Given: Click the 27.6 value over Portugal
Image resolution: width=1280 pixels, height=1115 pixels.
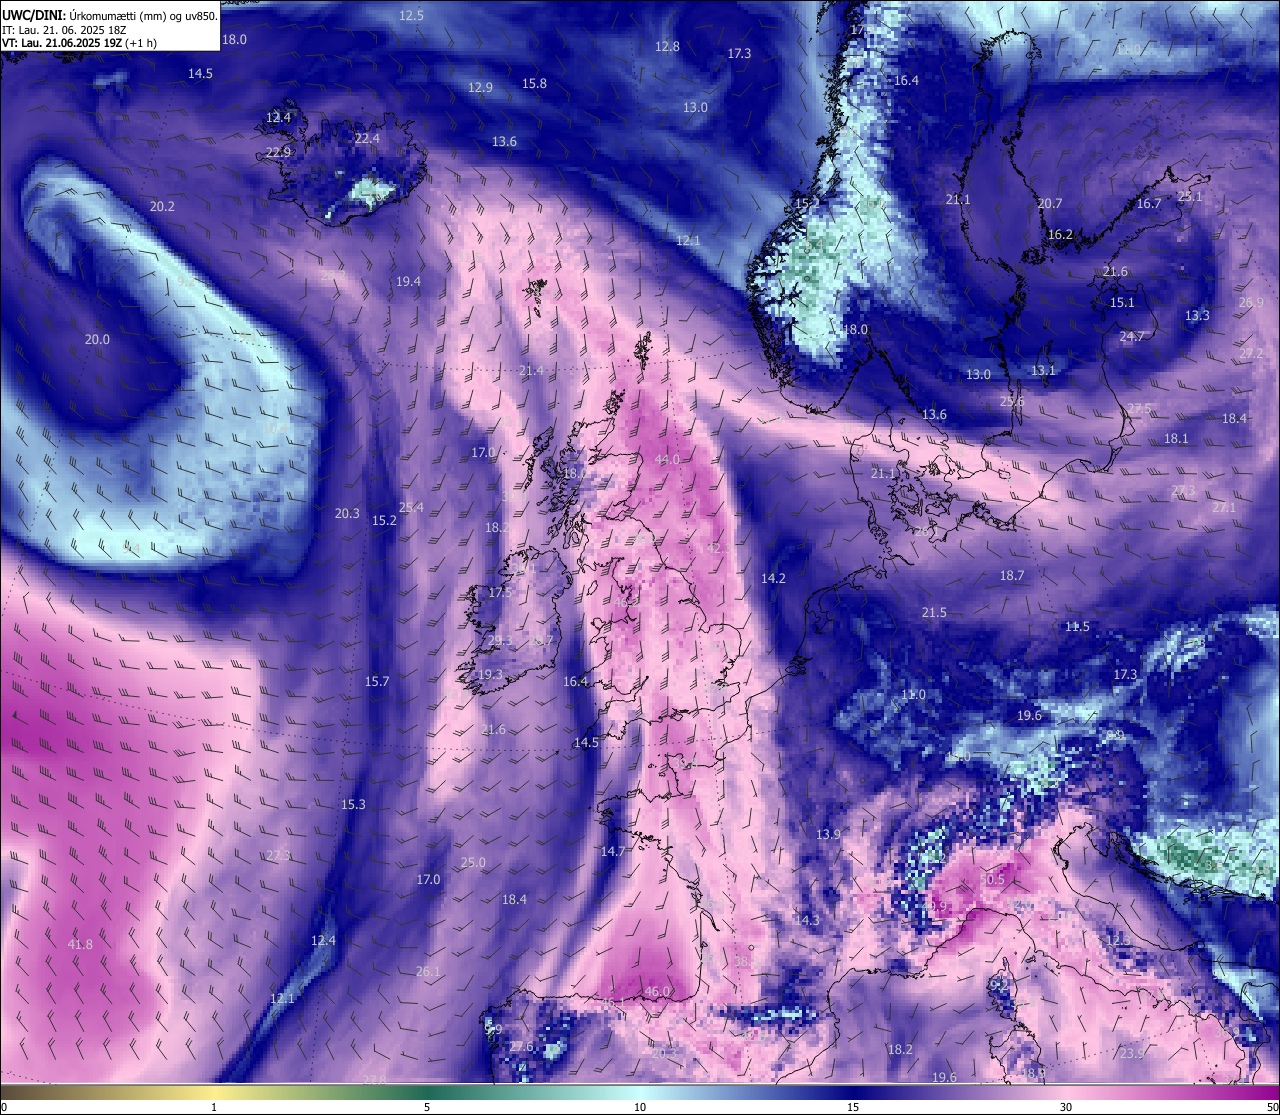Looking at the screenshot, I should pyautogui.click(x=521, y=1046).
